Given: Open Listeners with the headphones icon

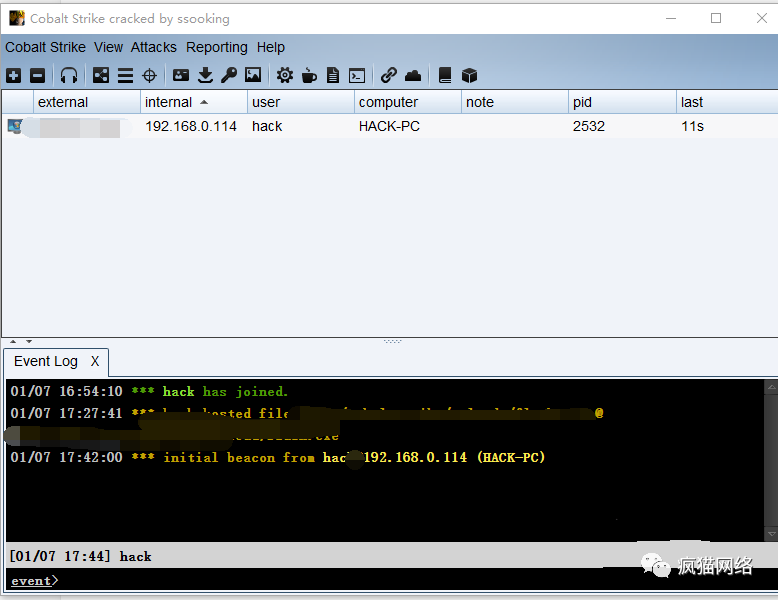Looking at the screenshot, I should 68,75.
